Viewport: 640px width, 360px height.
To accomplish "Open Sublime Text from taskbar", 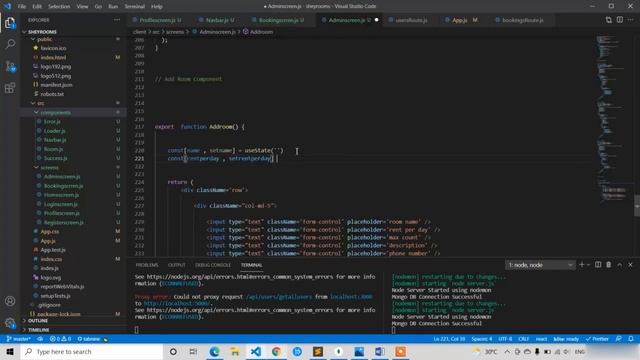I will [318, 351].
